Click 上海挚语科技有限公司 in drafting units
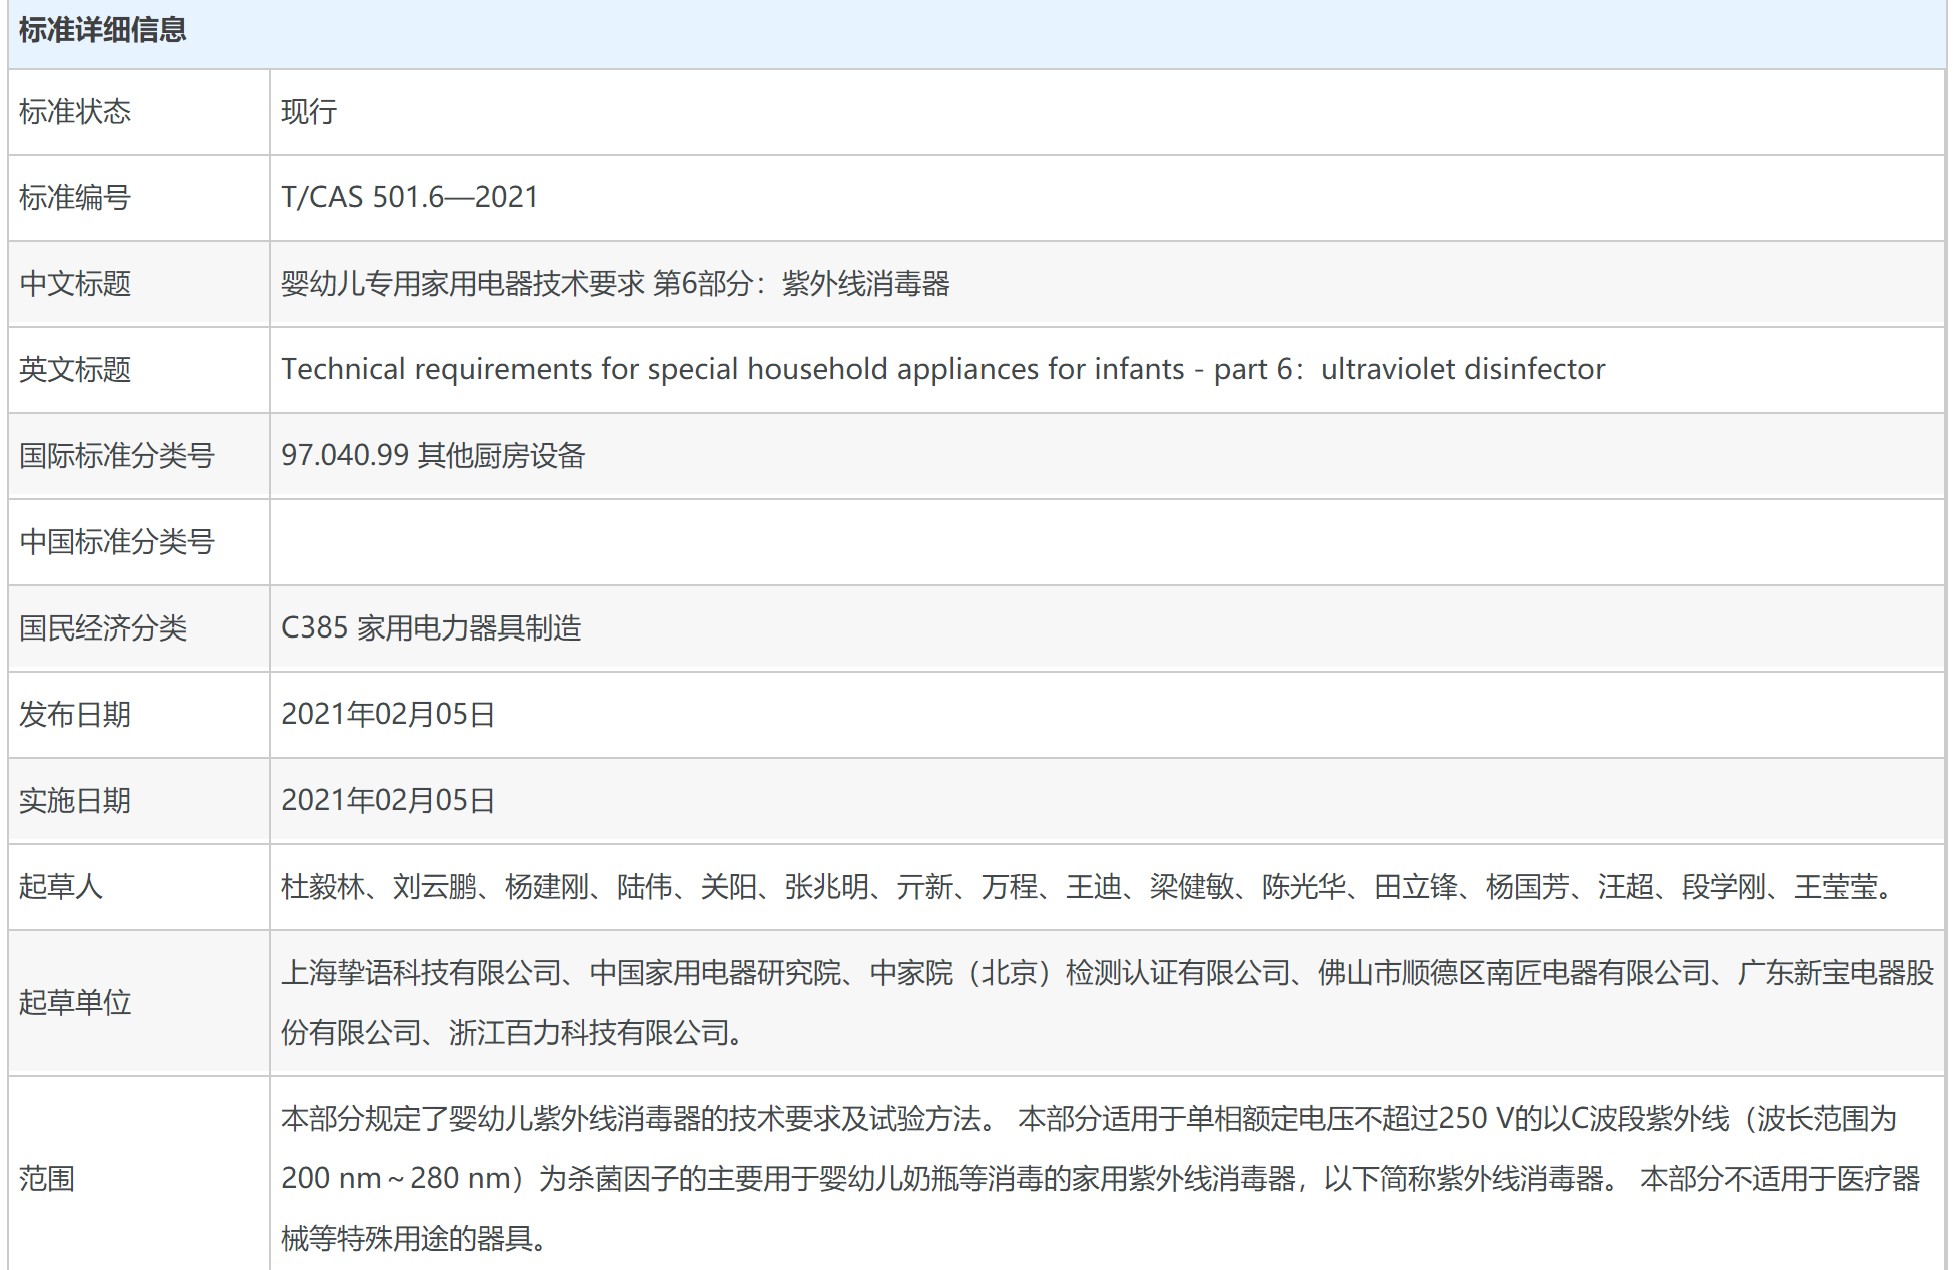The width and height of the screenshot is (1956, 1270). click(x=421, y=972)
